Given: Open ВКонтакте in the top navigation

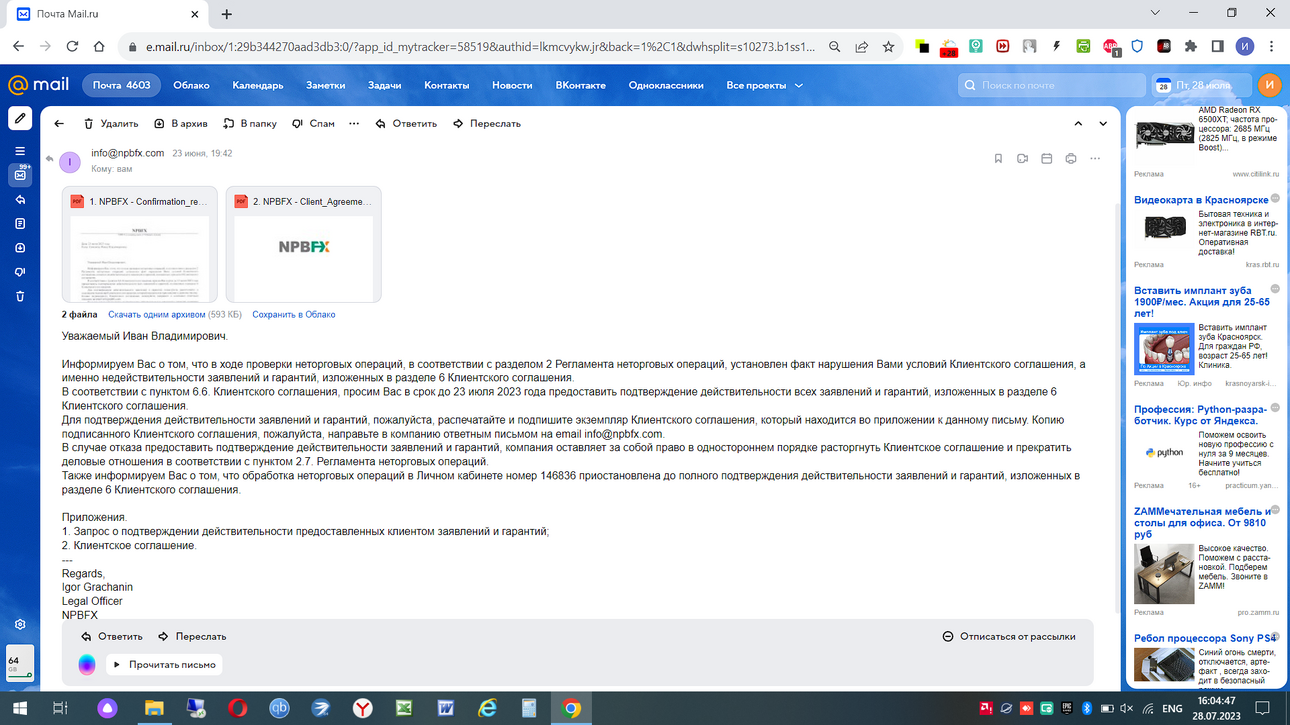Looking at the screenshot, I should point(580,86).
